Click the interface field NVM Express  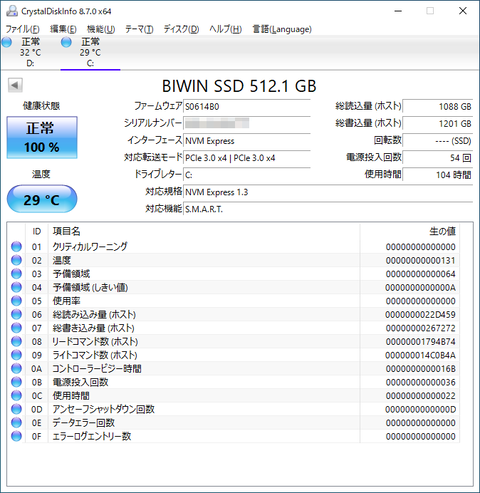pos(247,141)
